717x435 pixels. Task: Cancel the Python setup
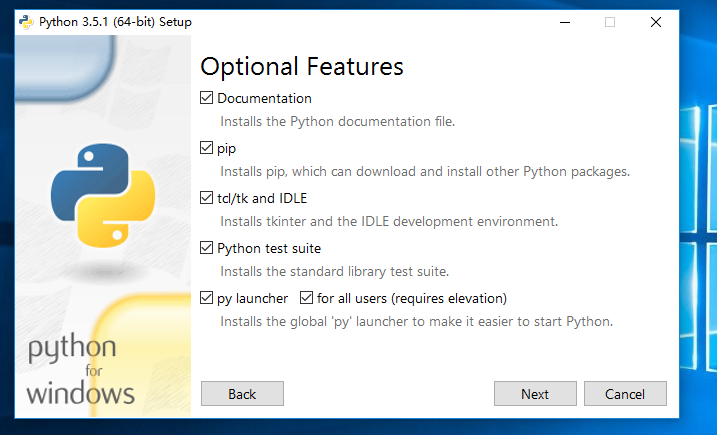coord(625,394)
